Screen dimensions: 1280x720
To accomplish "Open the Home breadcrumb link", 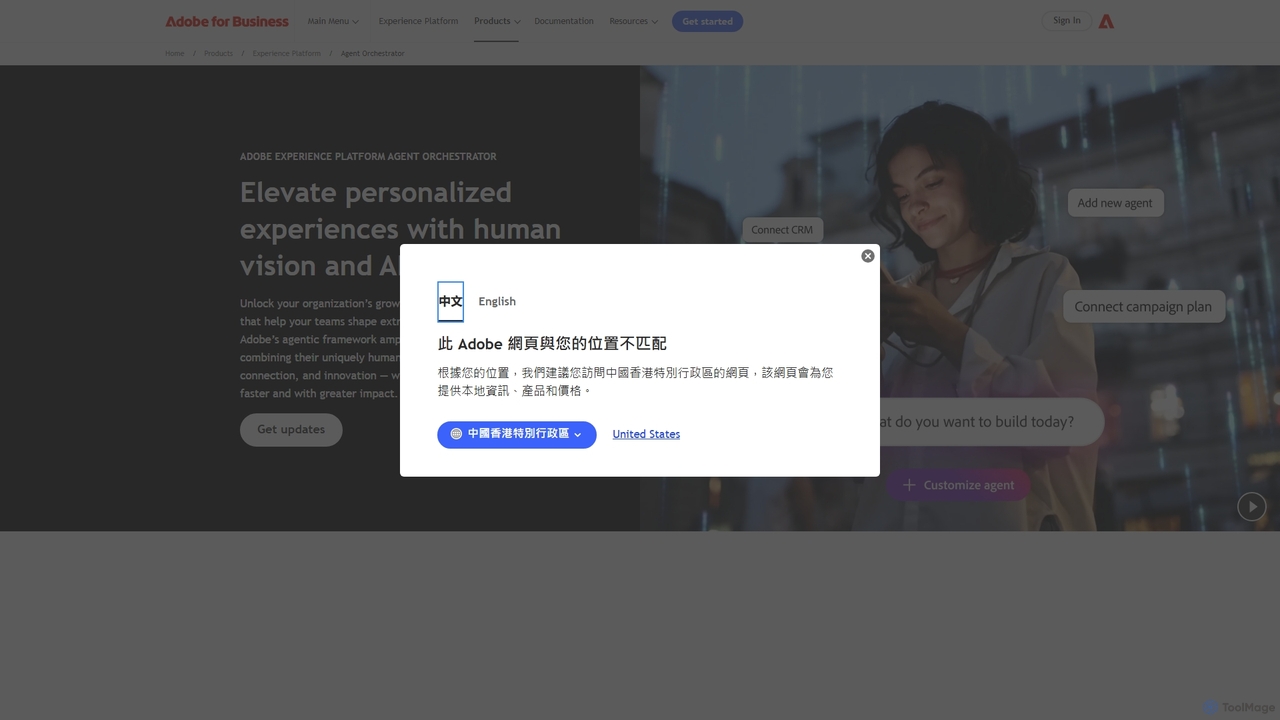I will [175, 53].
